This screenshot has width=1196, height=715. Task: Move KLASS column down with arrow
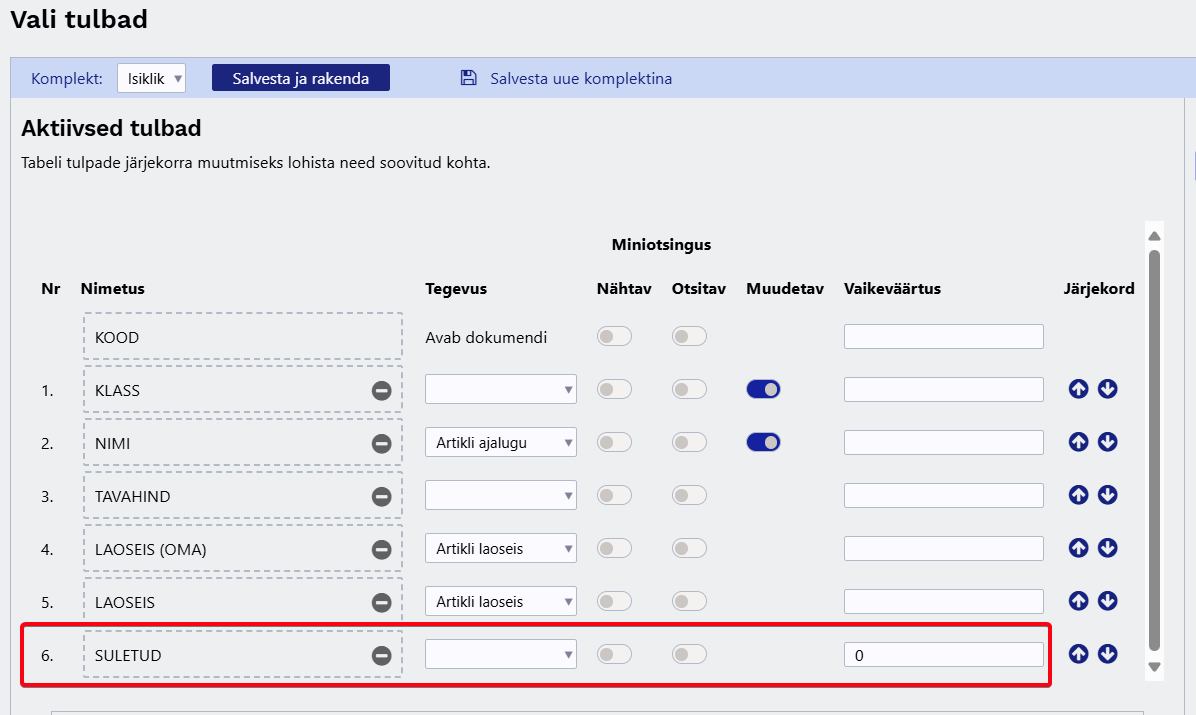tap(1107, 389)
